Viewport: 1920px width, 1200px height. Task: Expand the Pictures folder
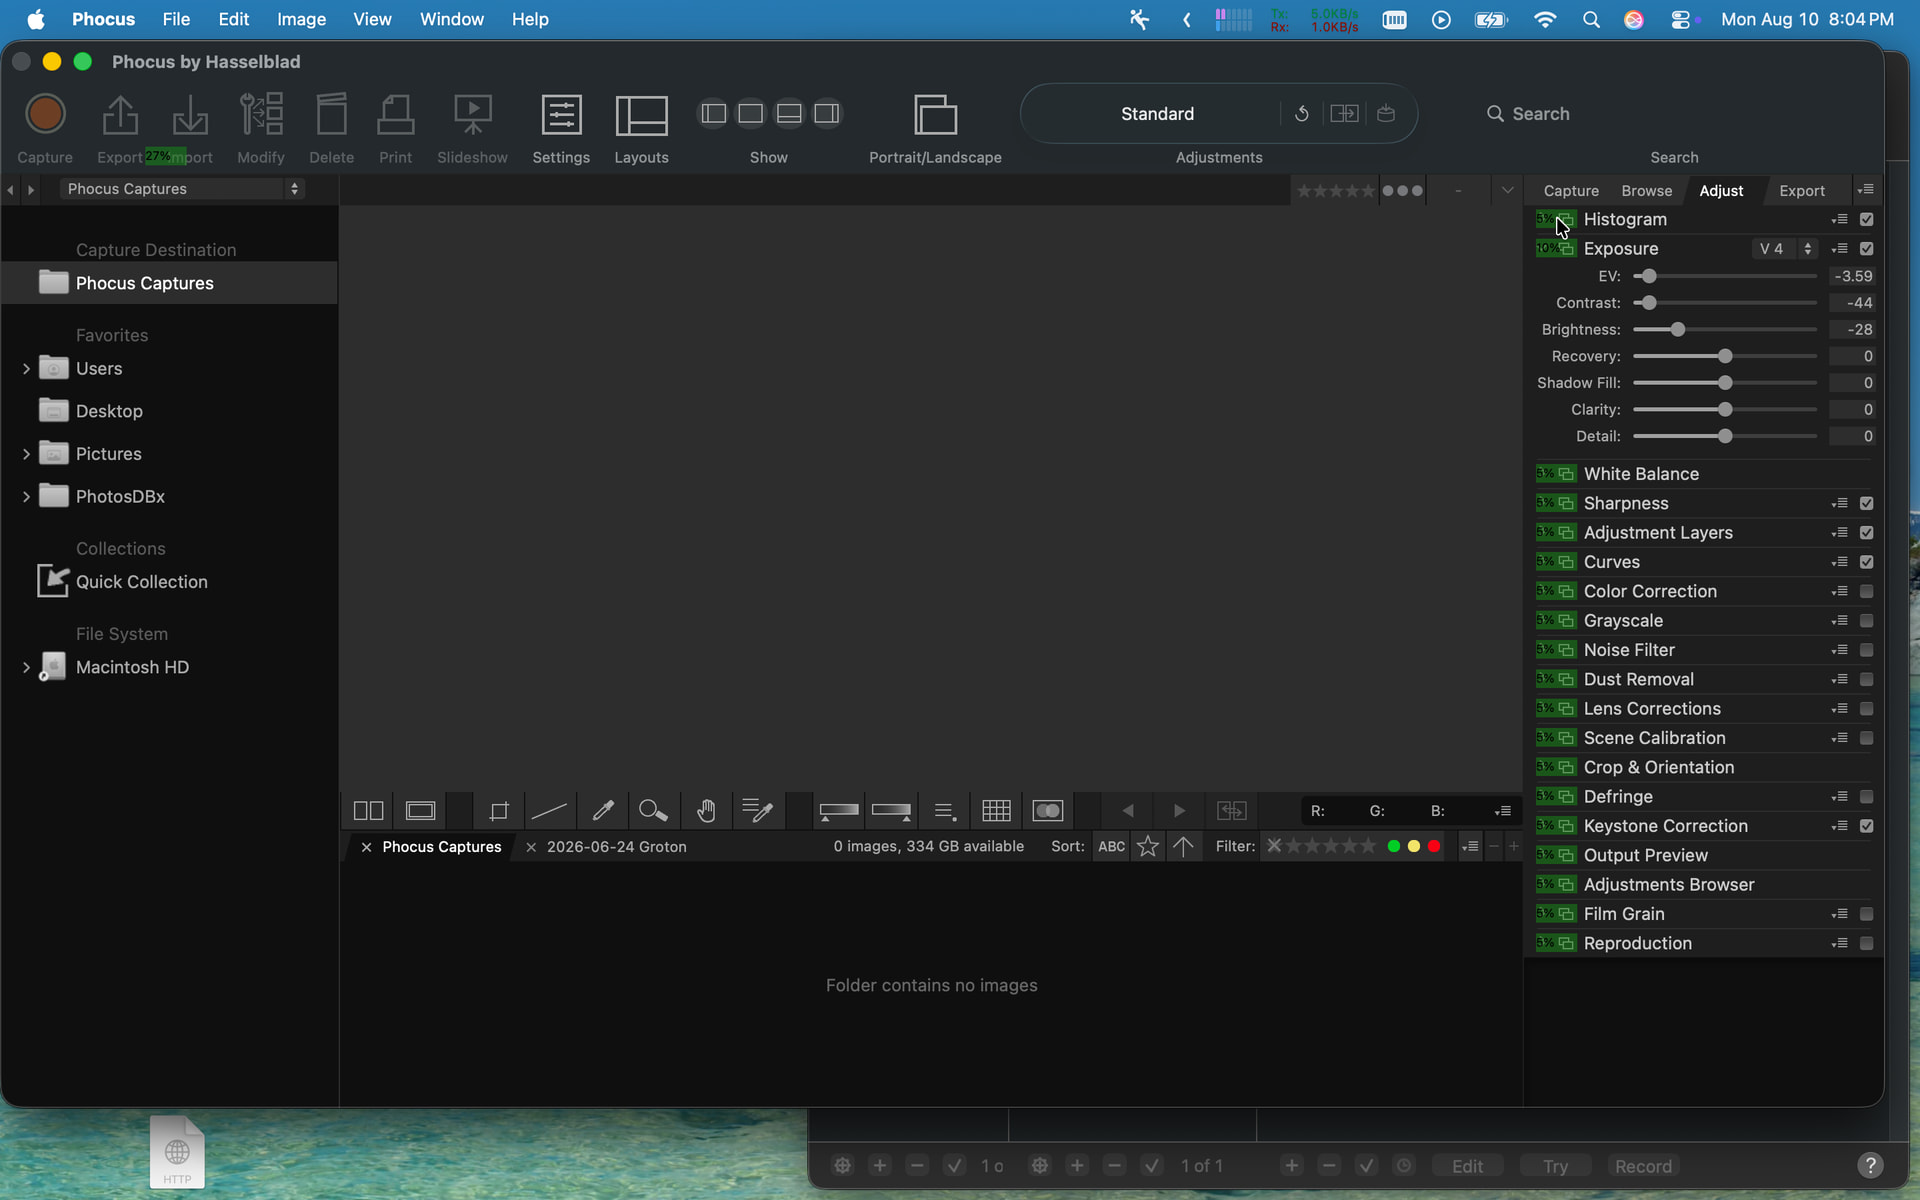click(x=26, y=454)
